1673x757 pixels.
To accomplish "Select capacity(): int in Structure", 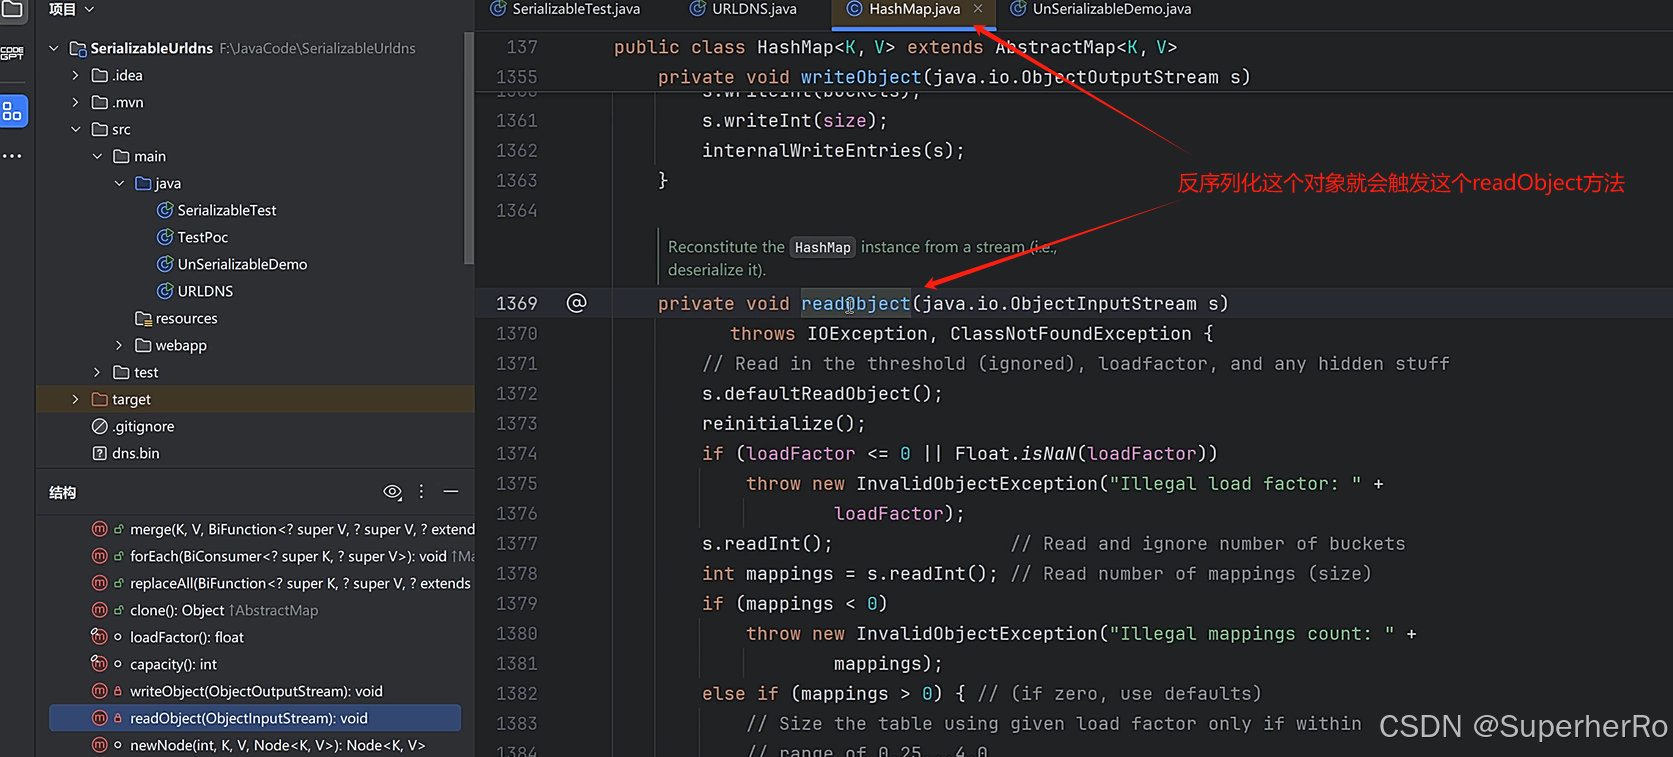I will (154, 664).
